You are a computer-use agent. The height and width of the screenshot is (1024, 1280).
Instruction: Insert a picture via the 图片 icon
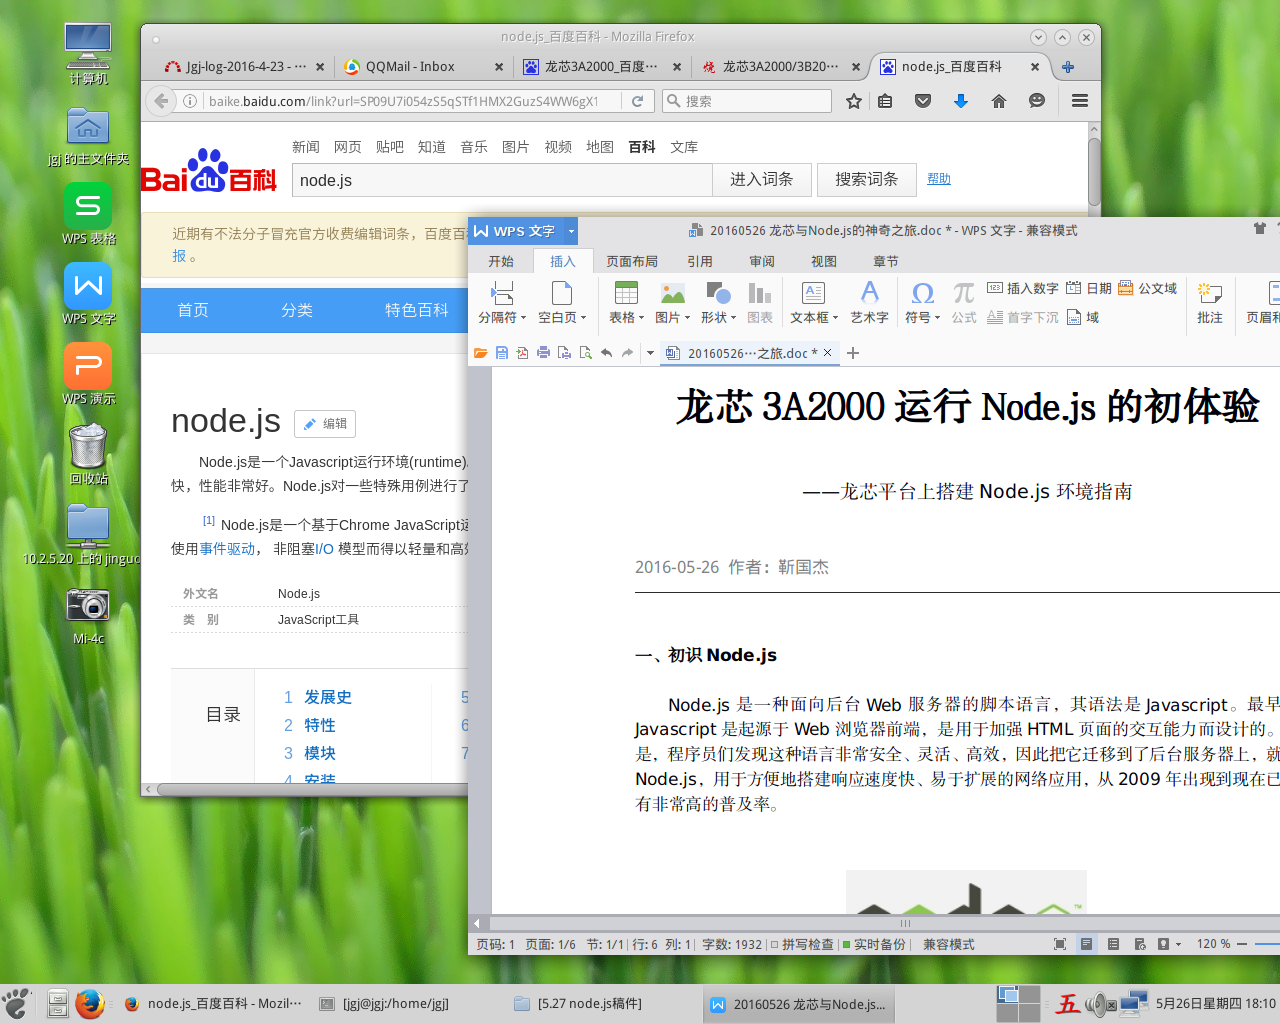tap(673, 293)
